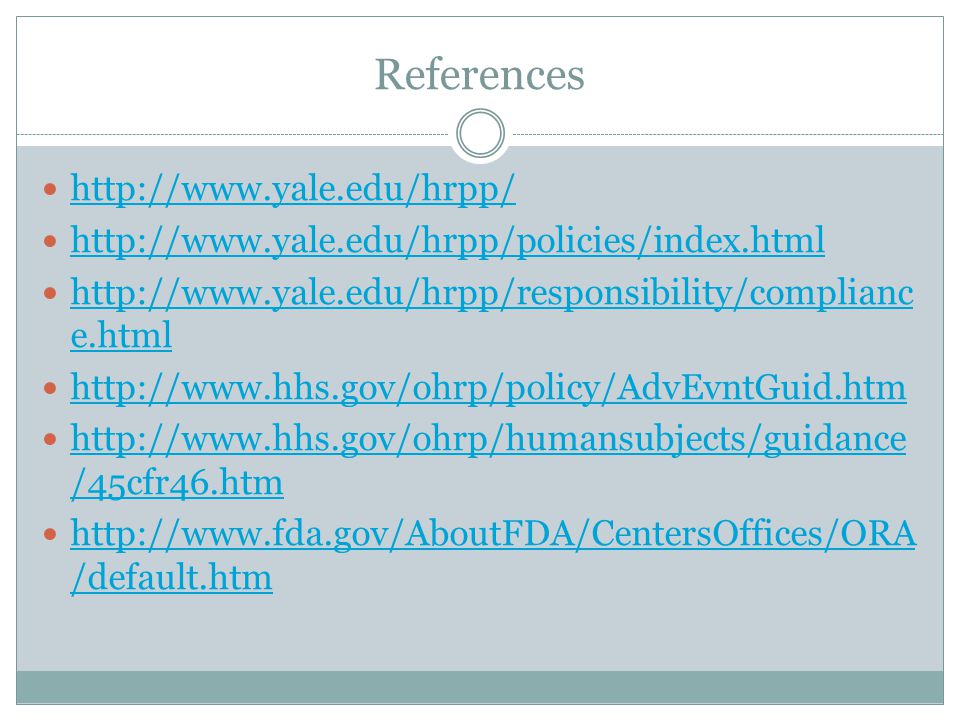Select the bullet before the responsibility/compliance link
This screenshot has height=720, width=960.
click(x=50, y=293)
